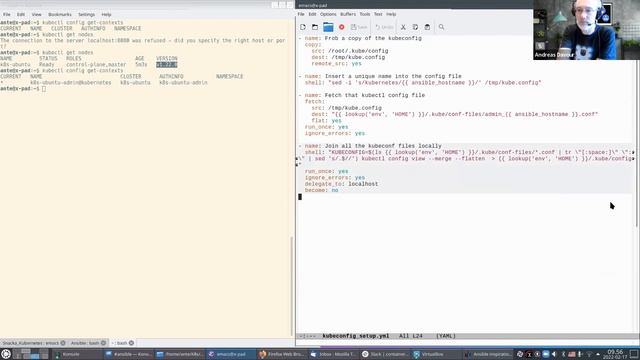640x360 pixels.
Task: Open the directory browser blue folder icon
Action: (x=328, y=27)
